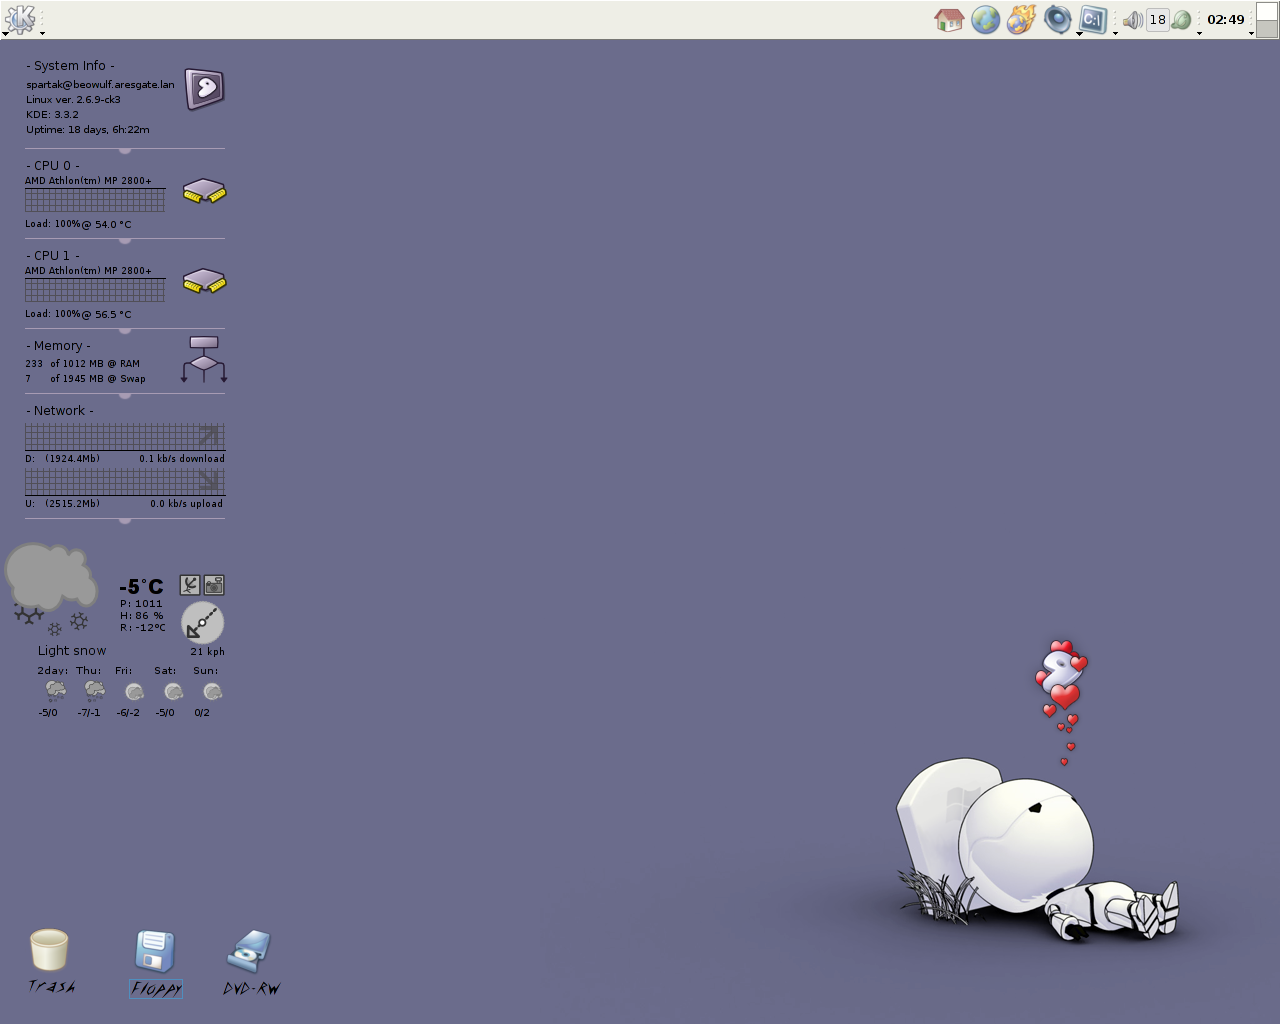Click the 2day forecast icon
Screen dimensions: 1280x1024
56,690
